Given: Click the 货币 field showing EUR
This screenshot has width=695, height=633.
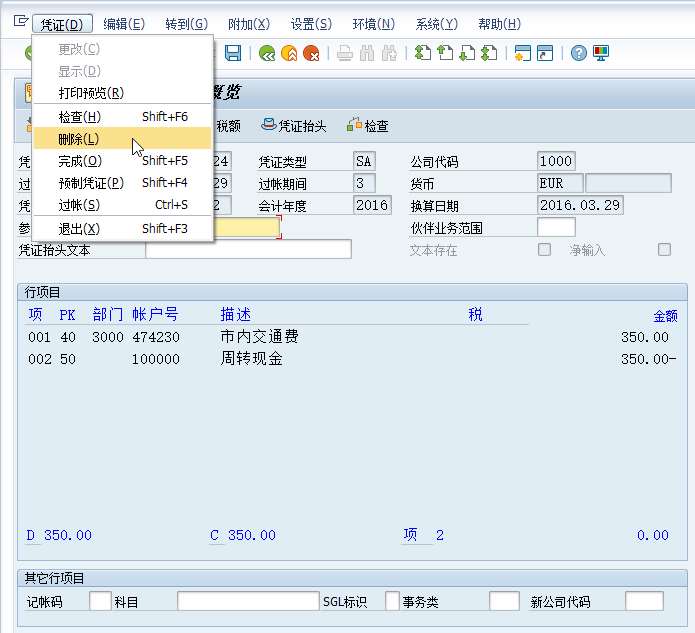Looking at the screenshot, I should [x=560, y=183].
